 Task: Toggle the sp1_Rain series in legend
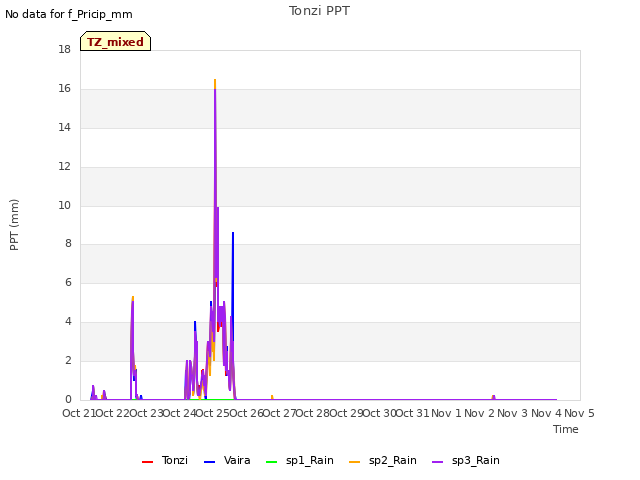pos(300,460)
